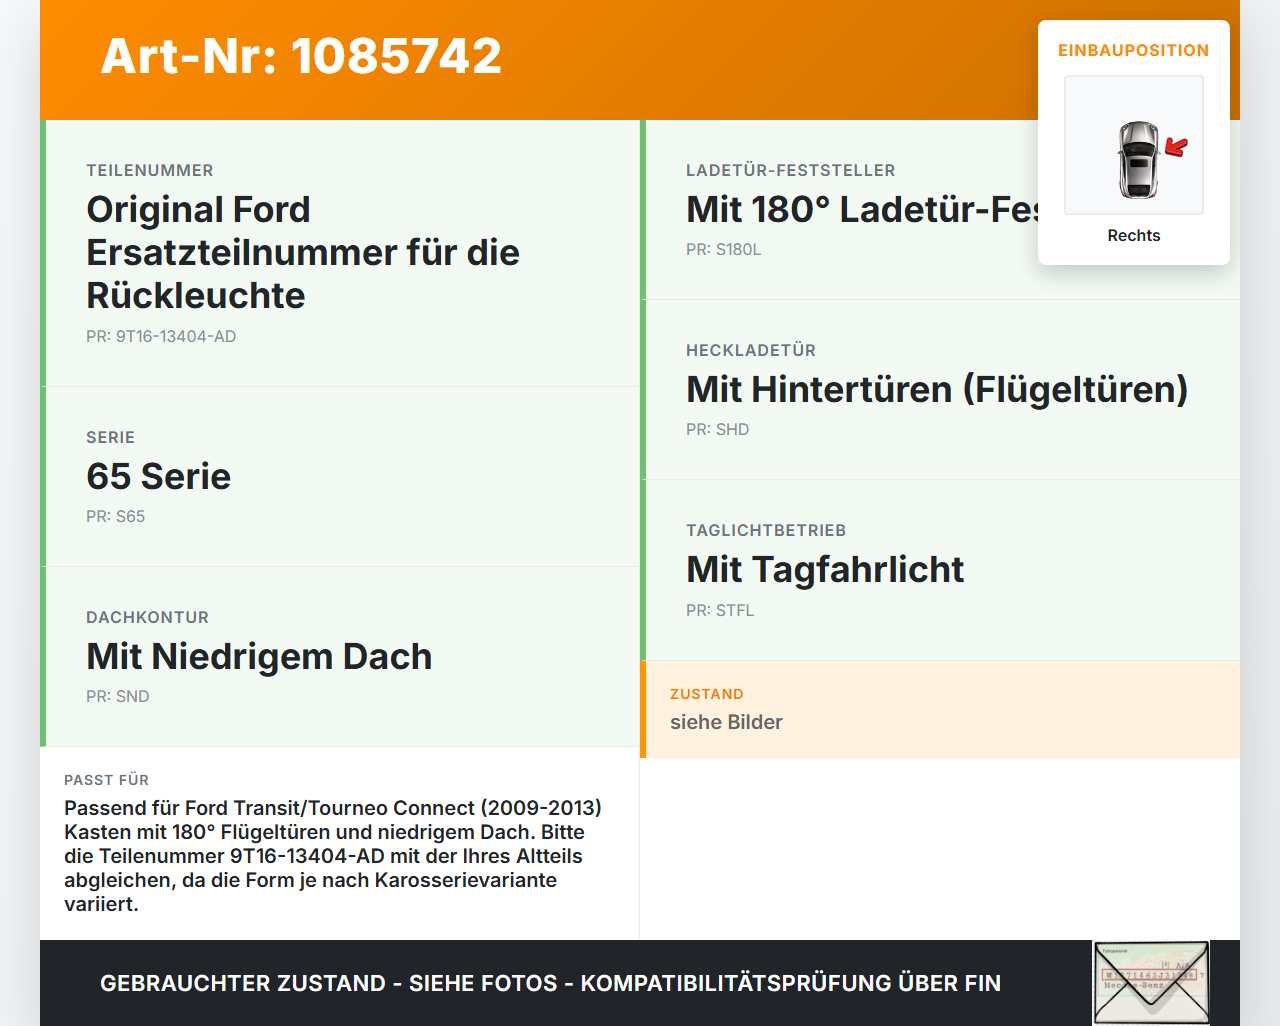This screenshot has height=1026, width=1280.
Task: Click the SERIE label
Action: coord(110,438)
